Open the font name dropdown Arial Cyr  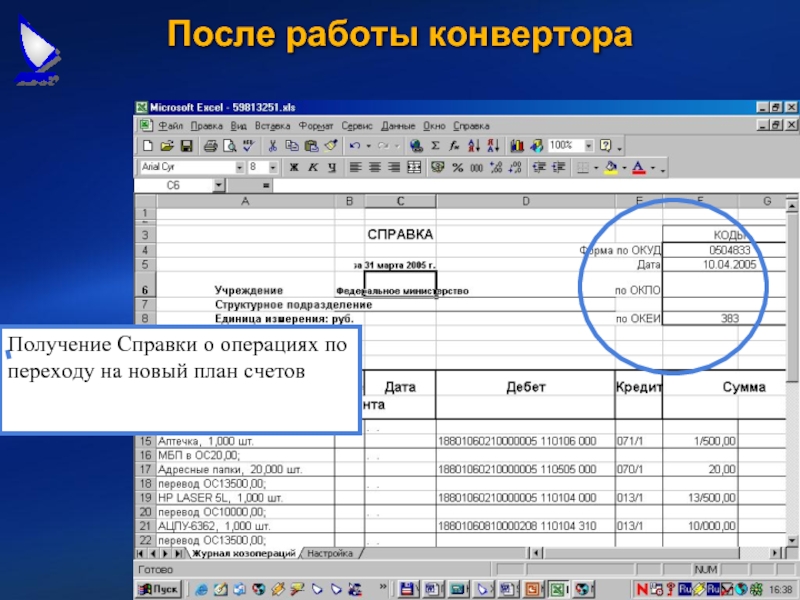[239, 167]
